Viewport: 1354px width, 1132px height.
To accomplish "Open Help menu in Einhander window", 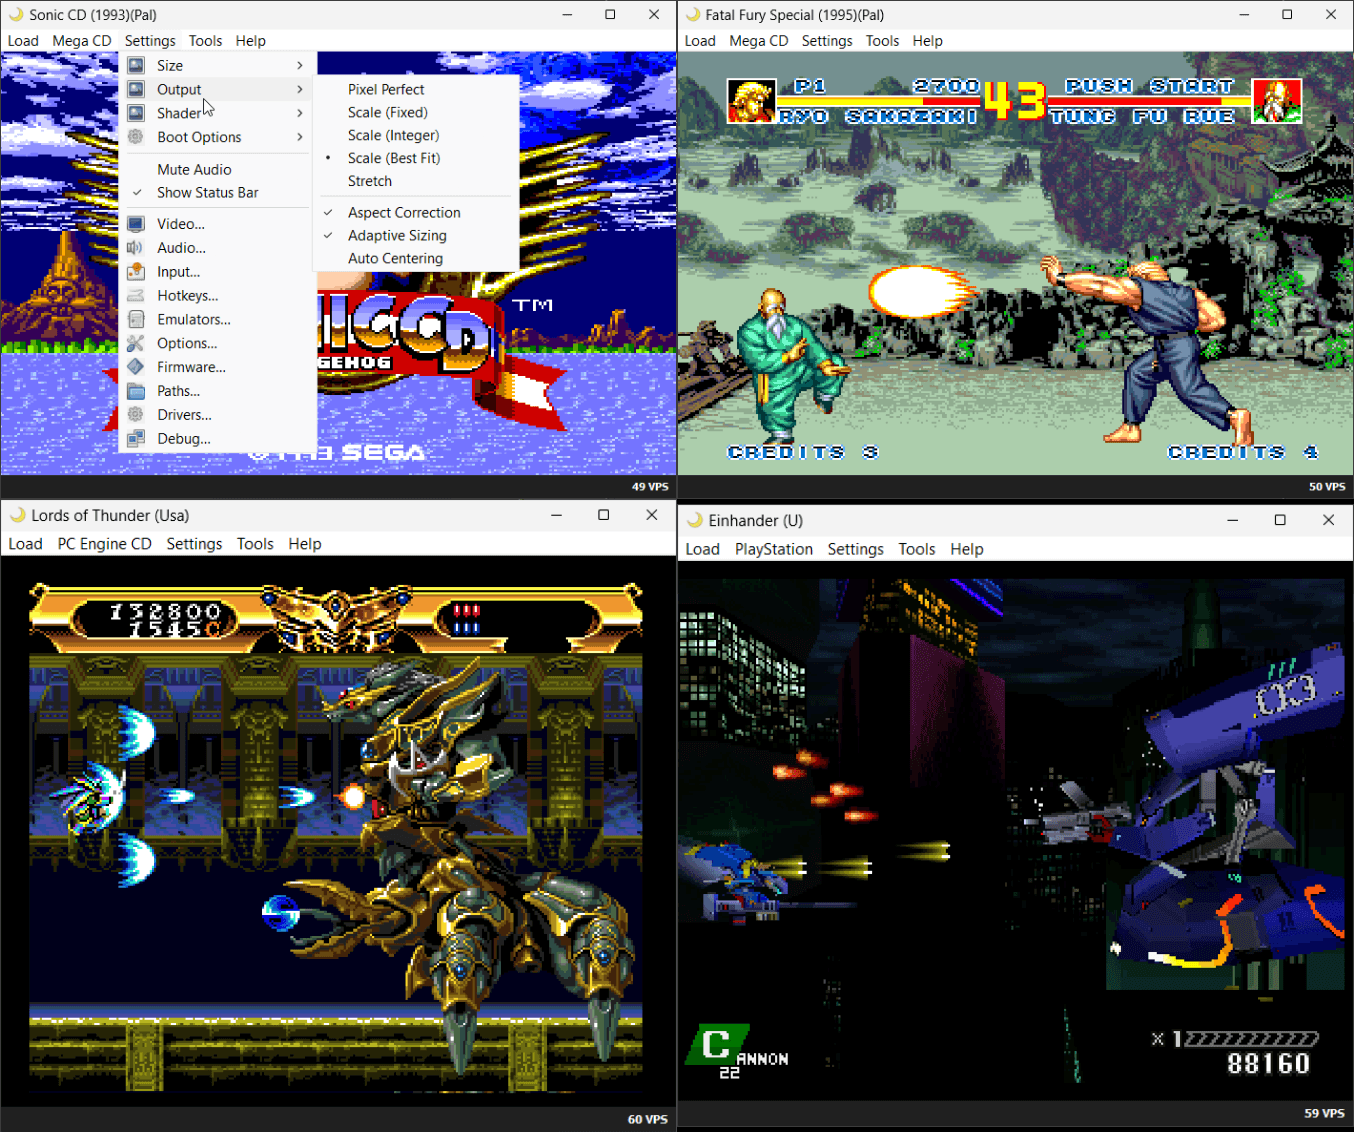I will click(x=967, y=549).
